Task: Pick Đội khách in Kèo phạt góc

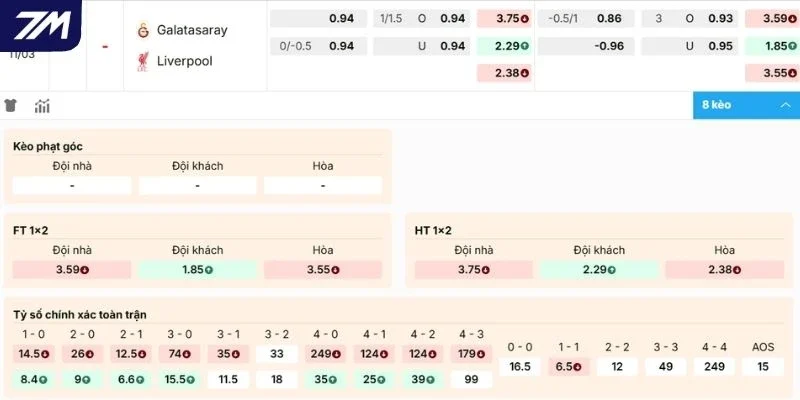Action: [197, 186]
